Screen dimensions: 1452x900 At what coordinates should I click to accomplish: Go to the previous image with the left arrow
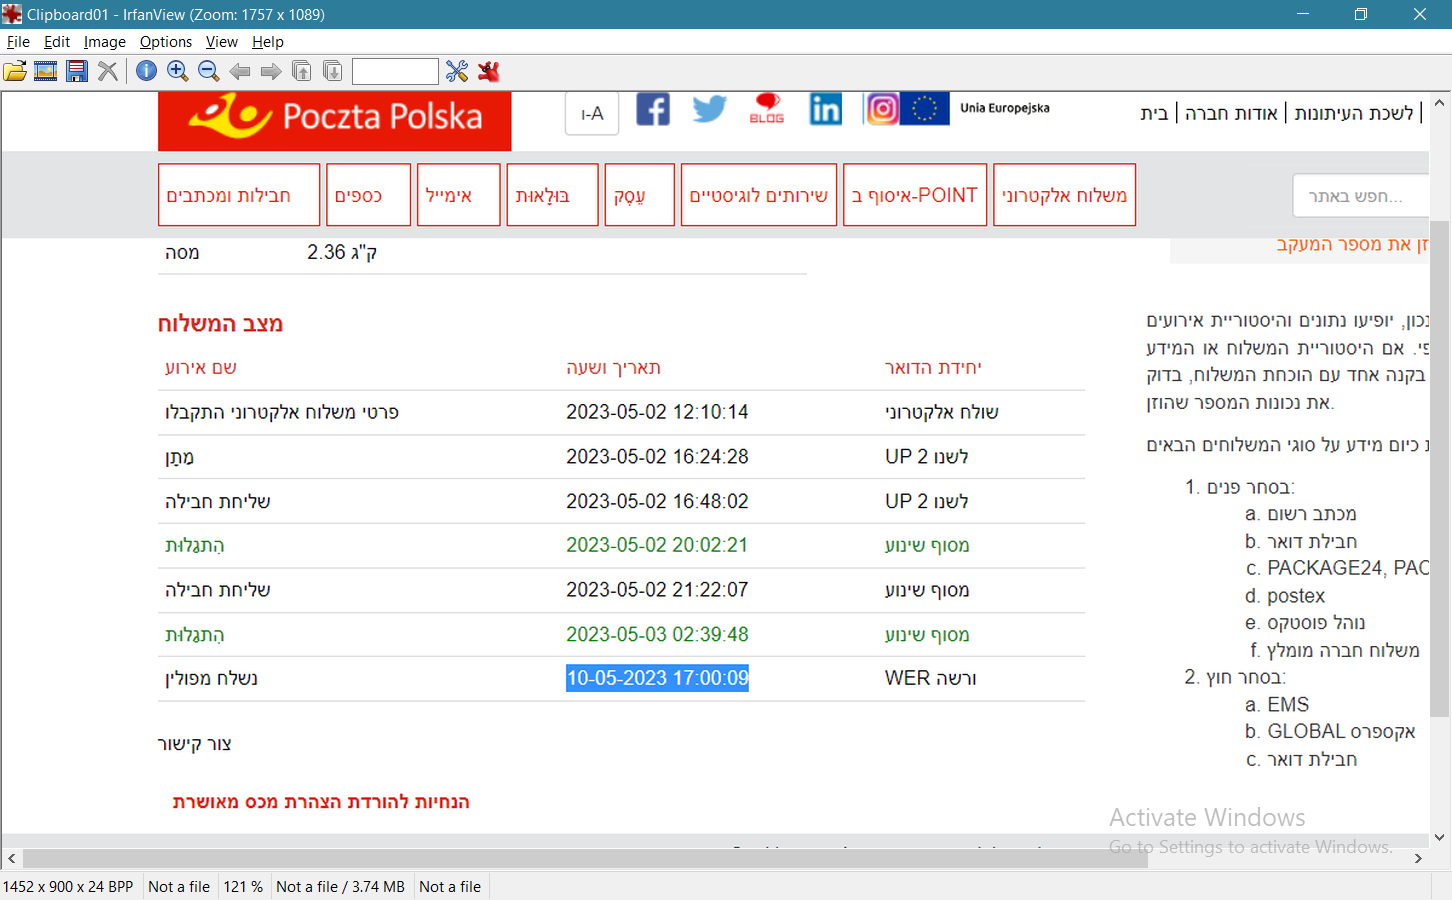240,71
